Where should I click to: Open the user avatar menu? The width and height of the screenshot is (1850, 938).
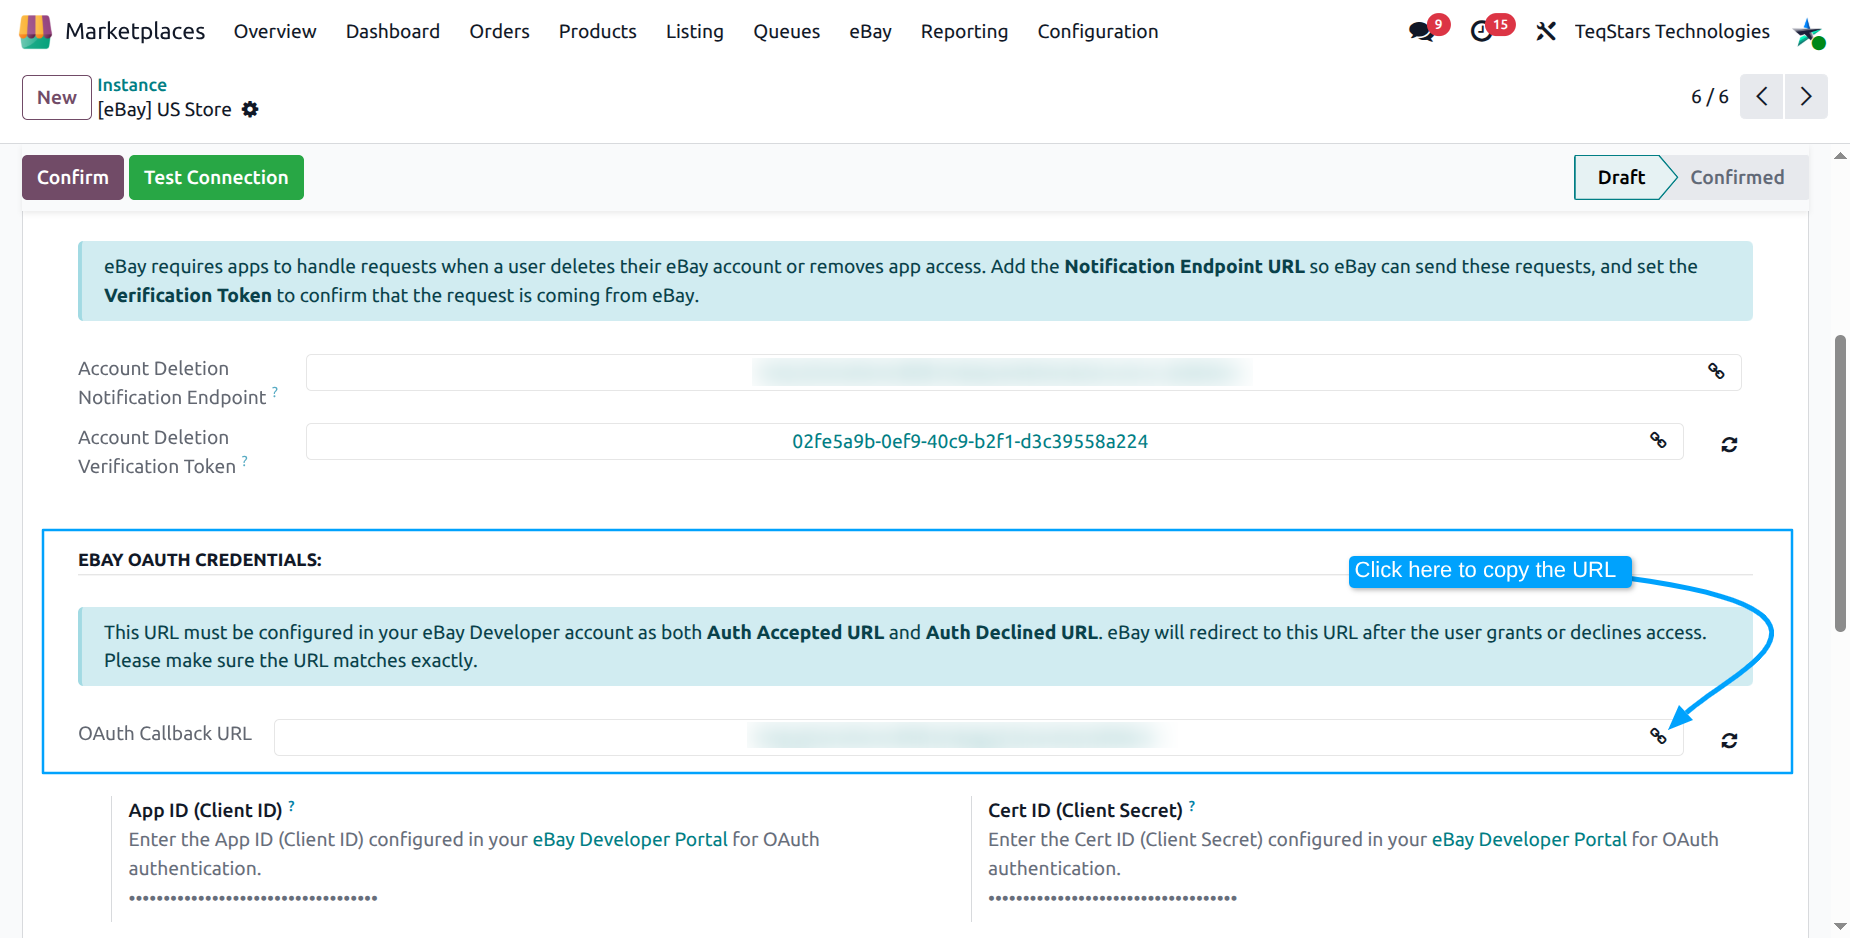1809,32
